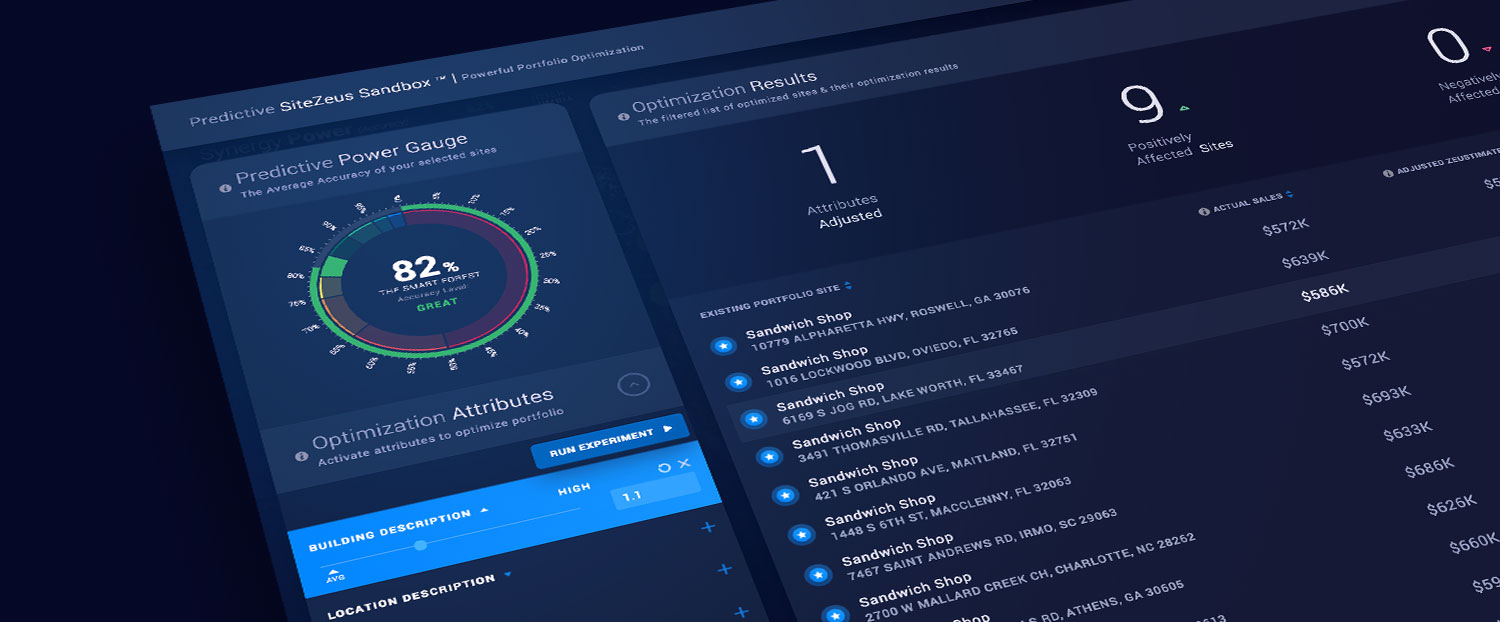Click the 1016 Lockwood Blvd, Oviedo address
The height and width of the screenshot is (622, 1500).
point(892,357)
